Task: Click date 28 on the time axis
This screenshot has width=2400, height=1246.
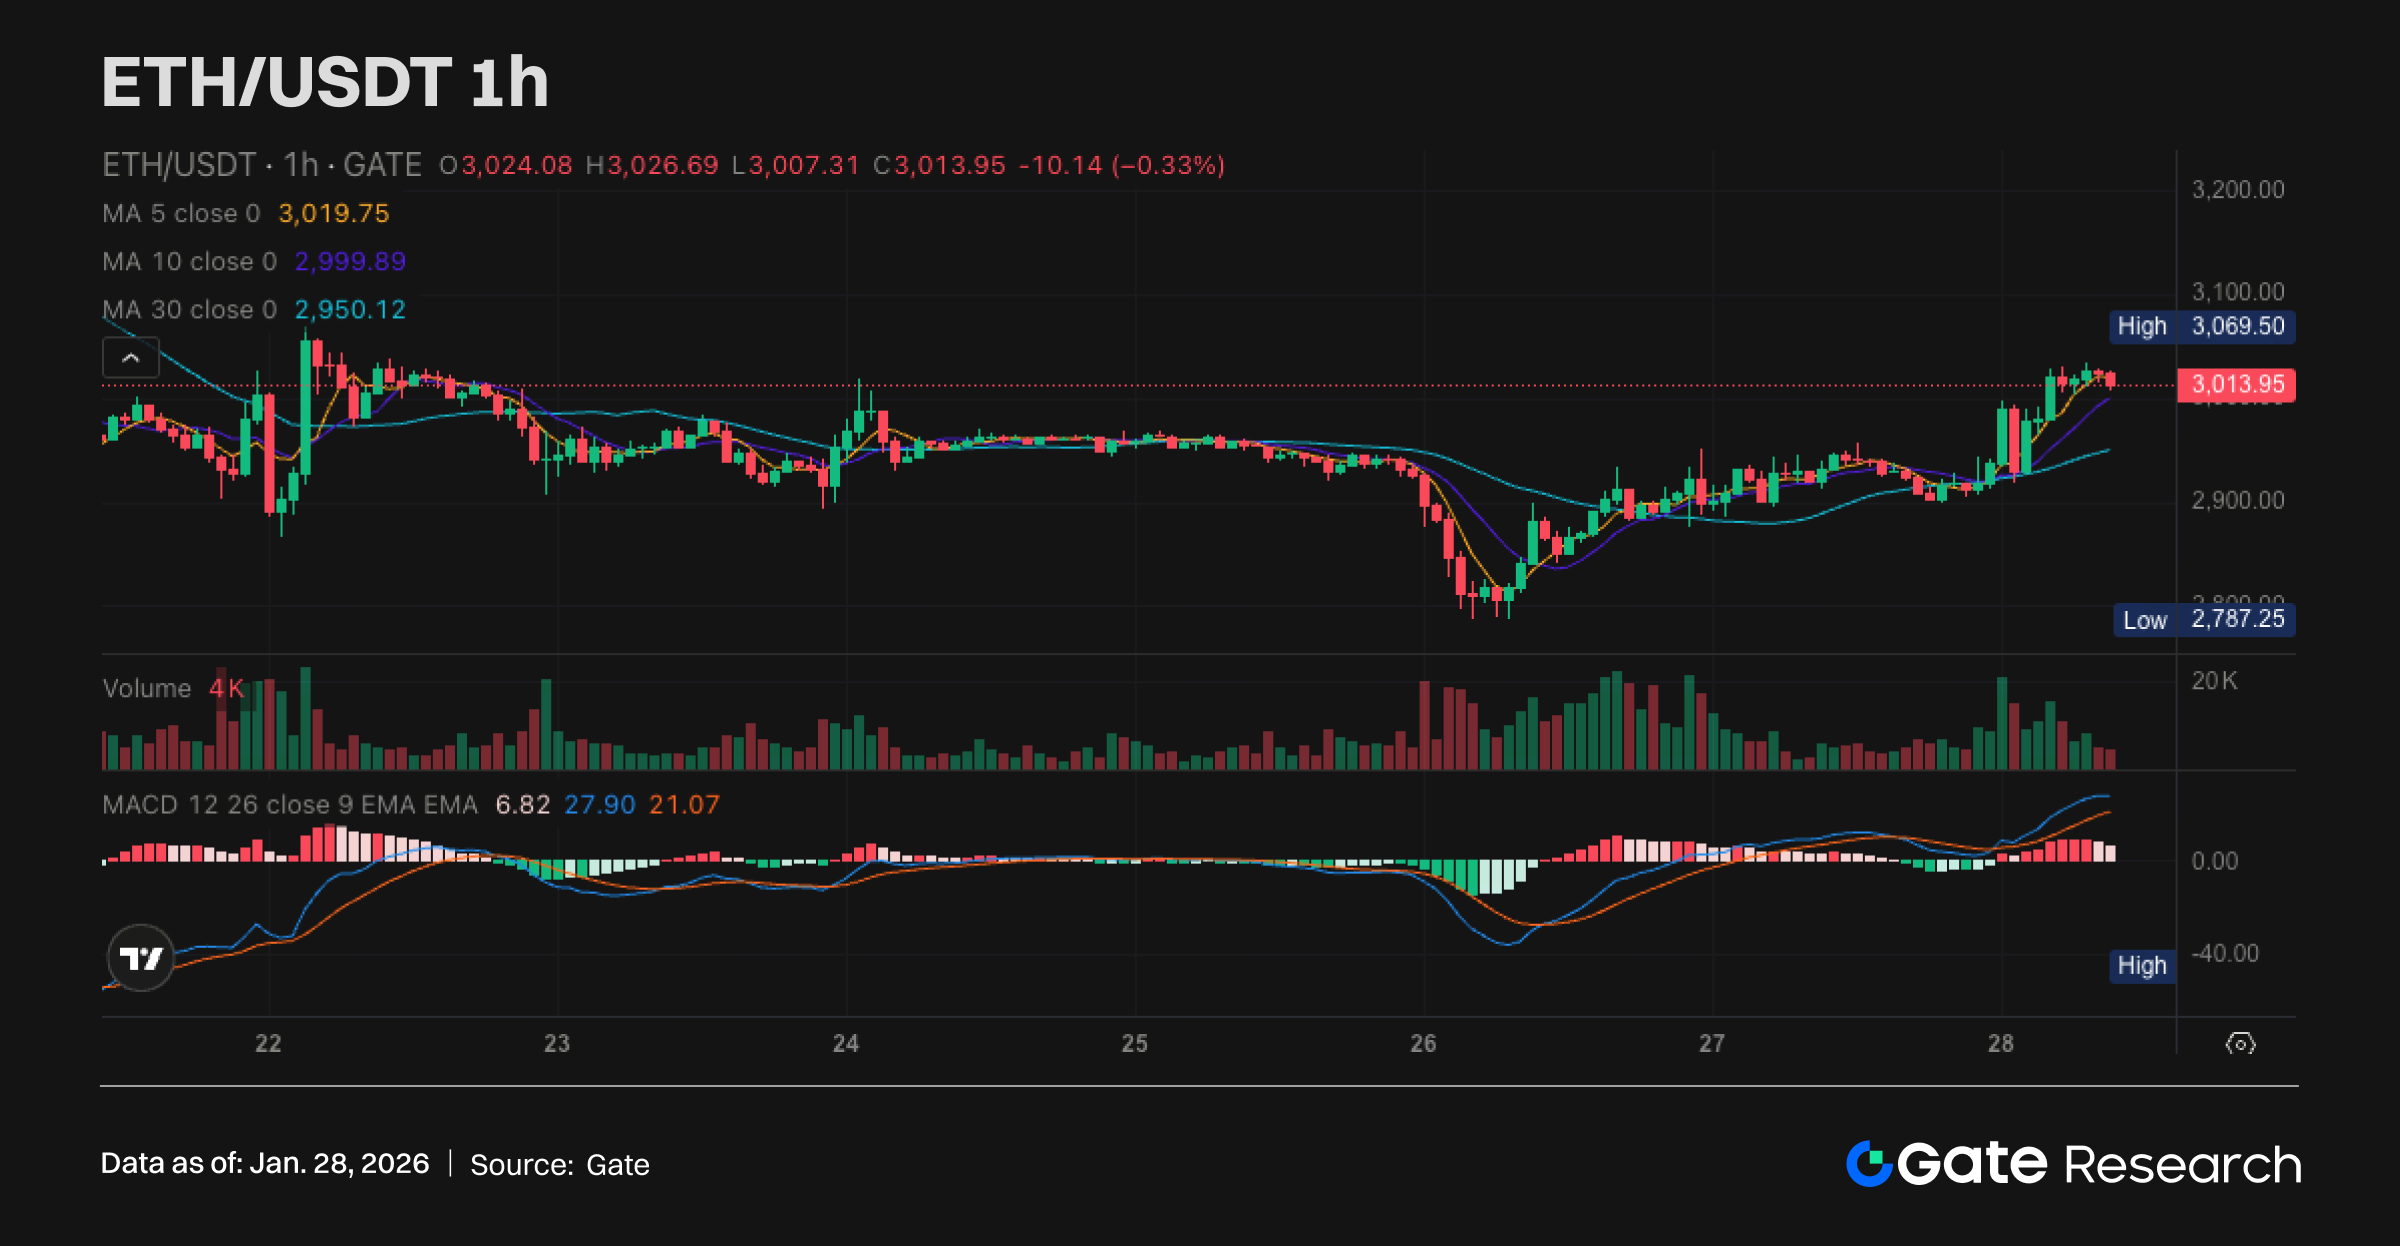Action: pyautogui.click(x=2000, y=1043)
